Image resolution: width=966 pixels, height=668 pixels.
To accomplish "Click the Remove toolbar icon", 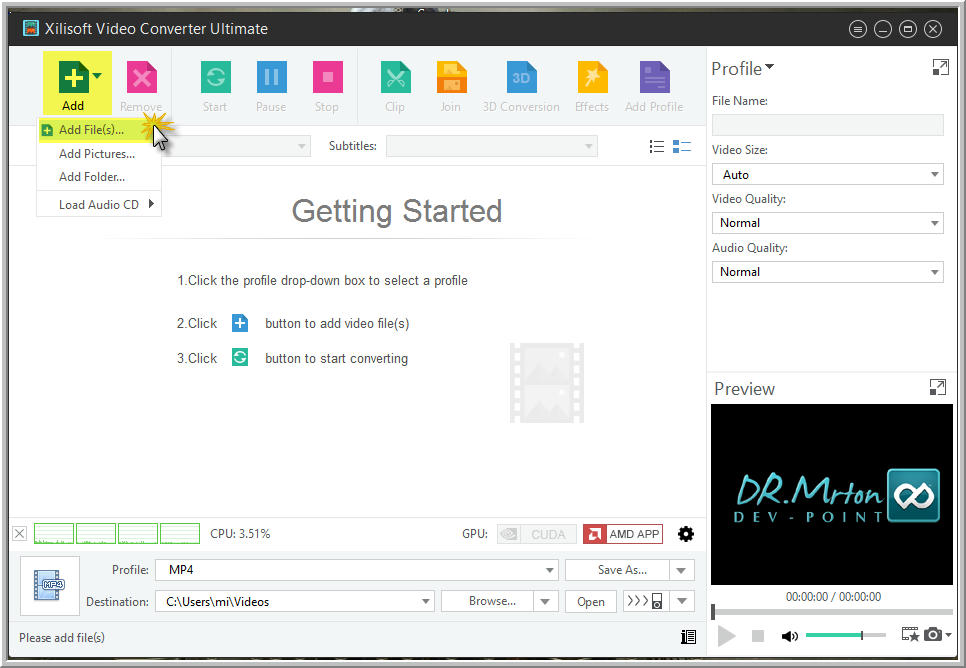I will point(142,78).
